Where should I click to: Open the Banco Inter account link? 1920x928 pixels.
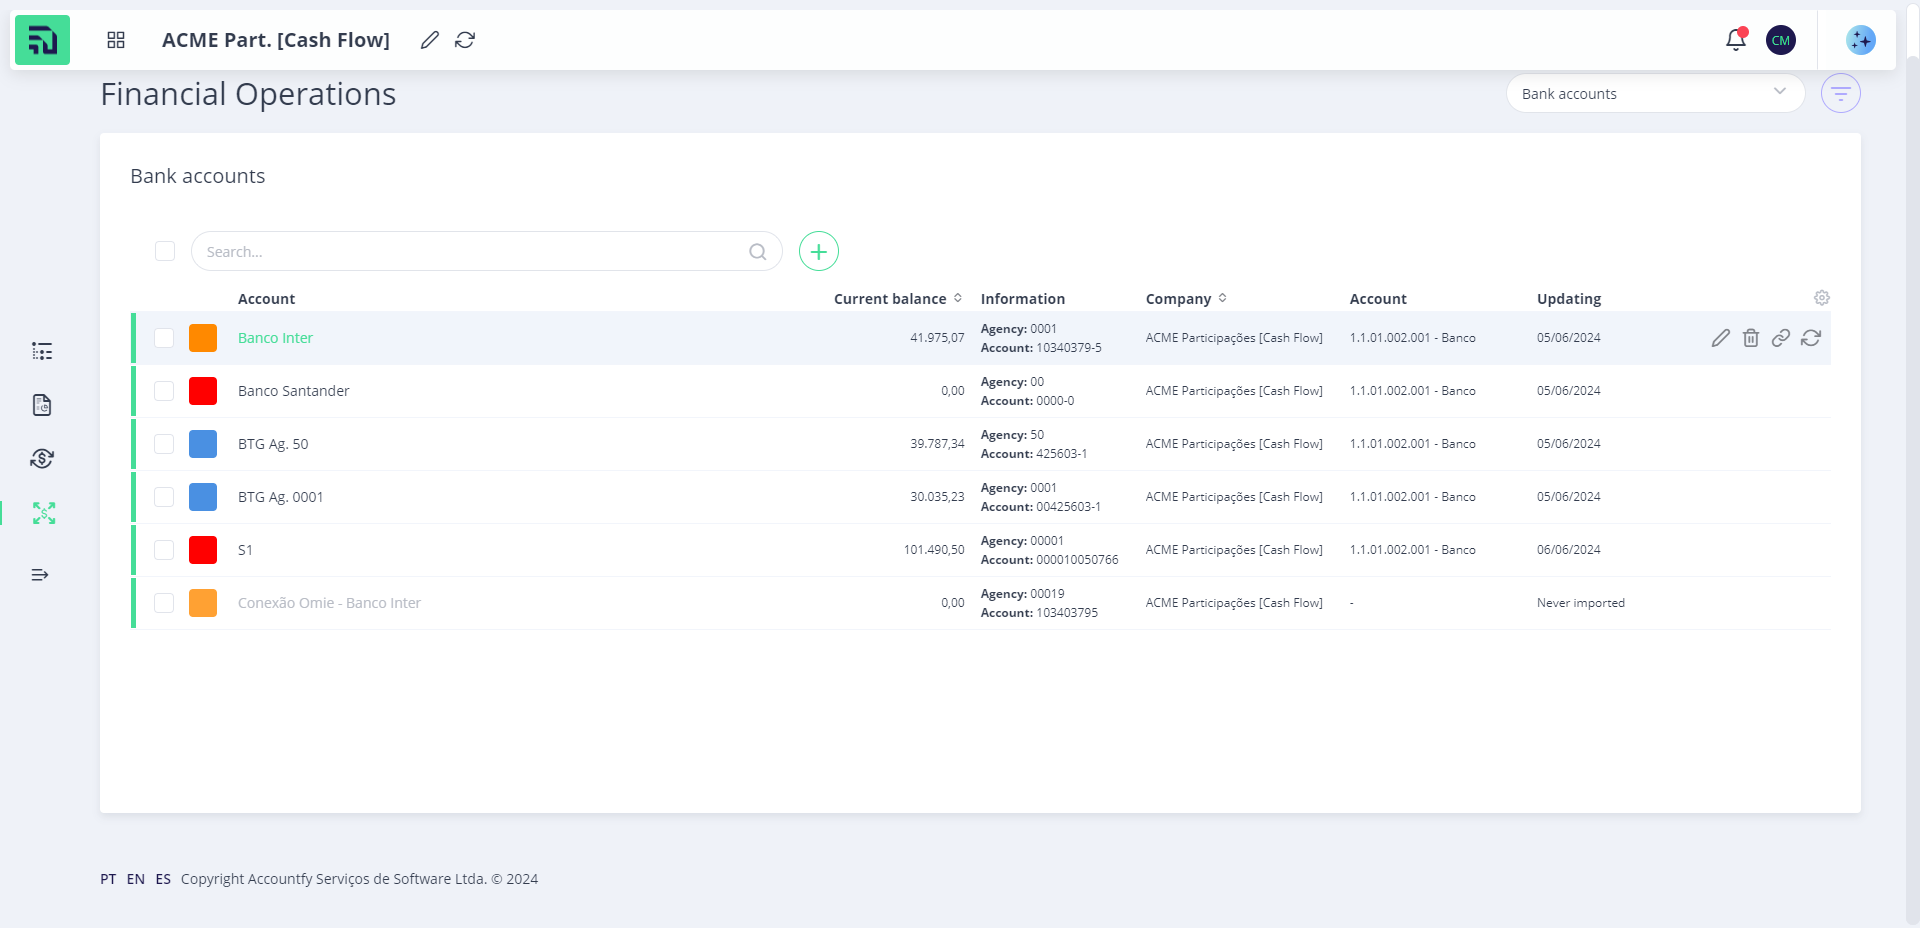tap(275, 338)
